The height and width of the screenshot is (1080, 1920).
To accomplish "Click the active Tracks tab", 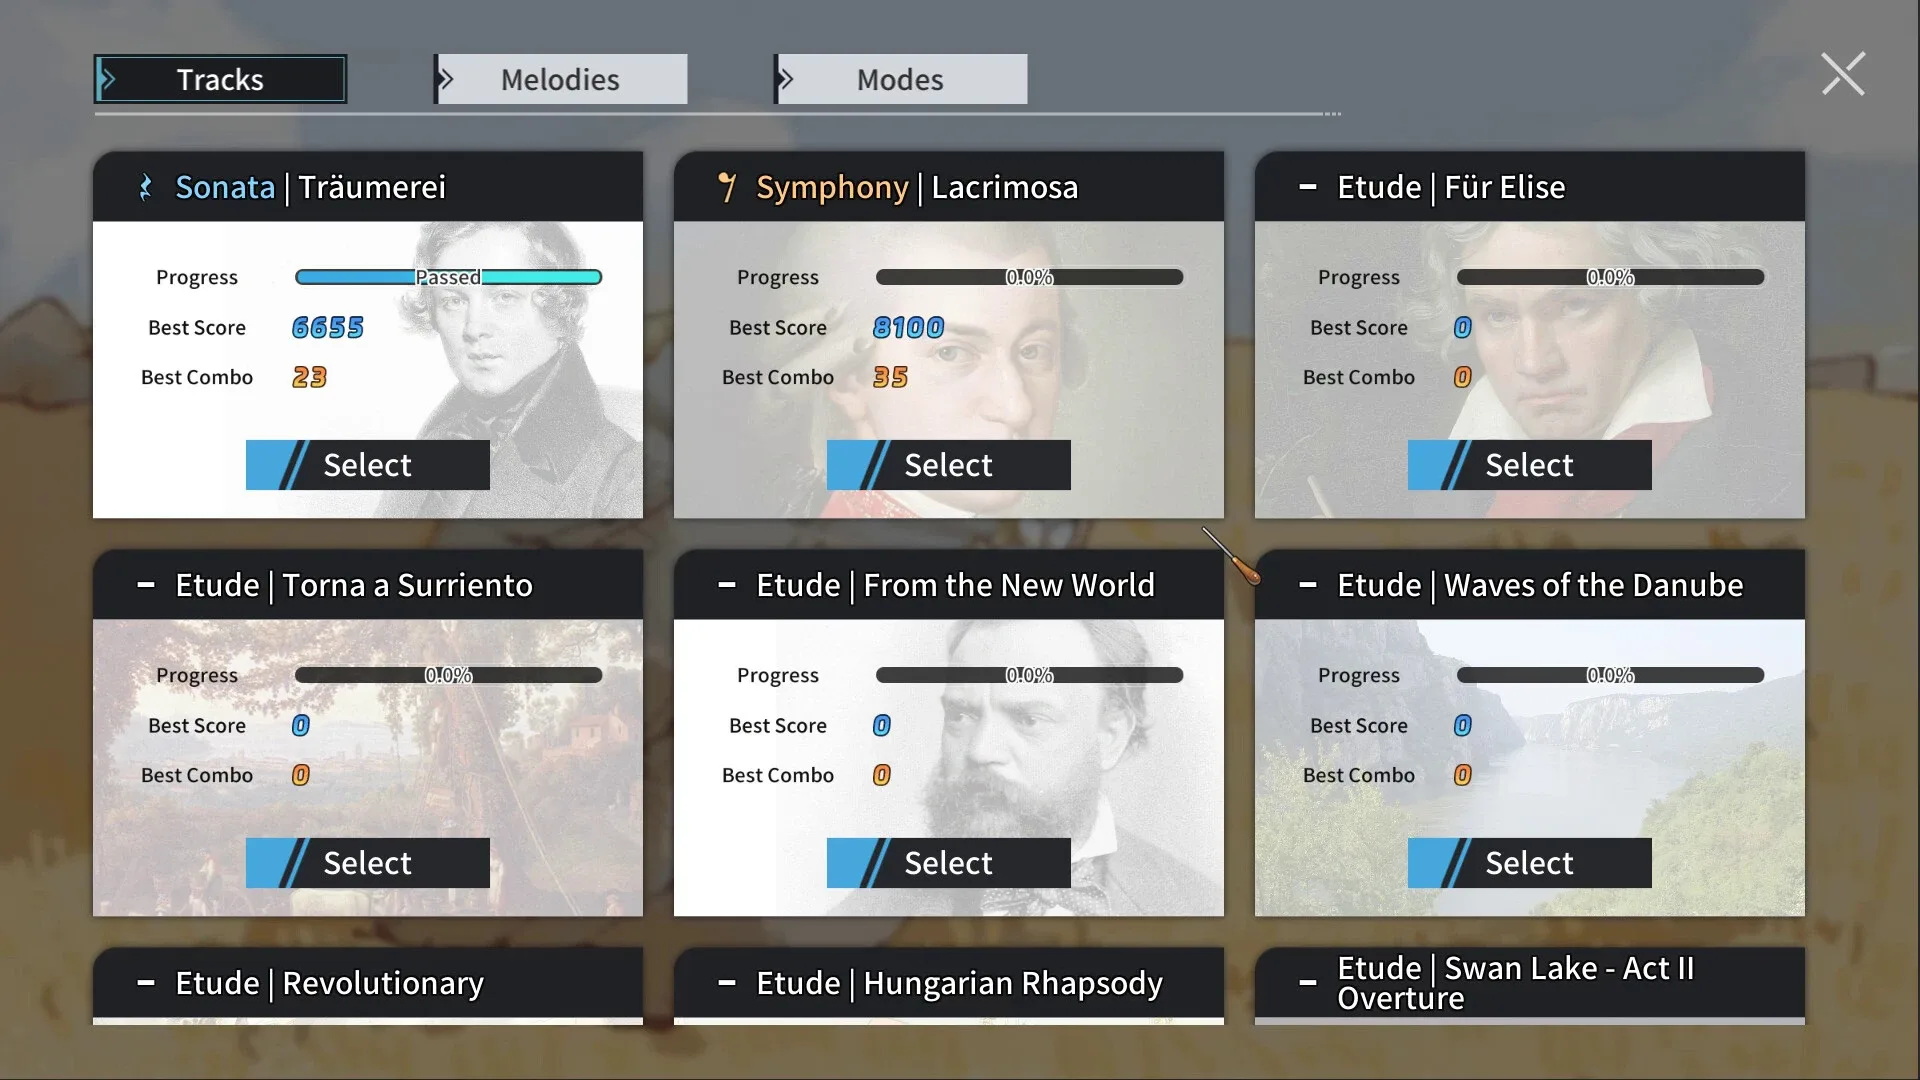I will [x=221, y=79].
